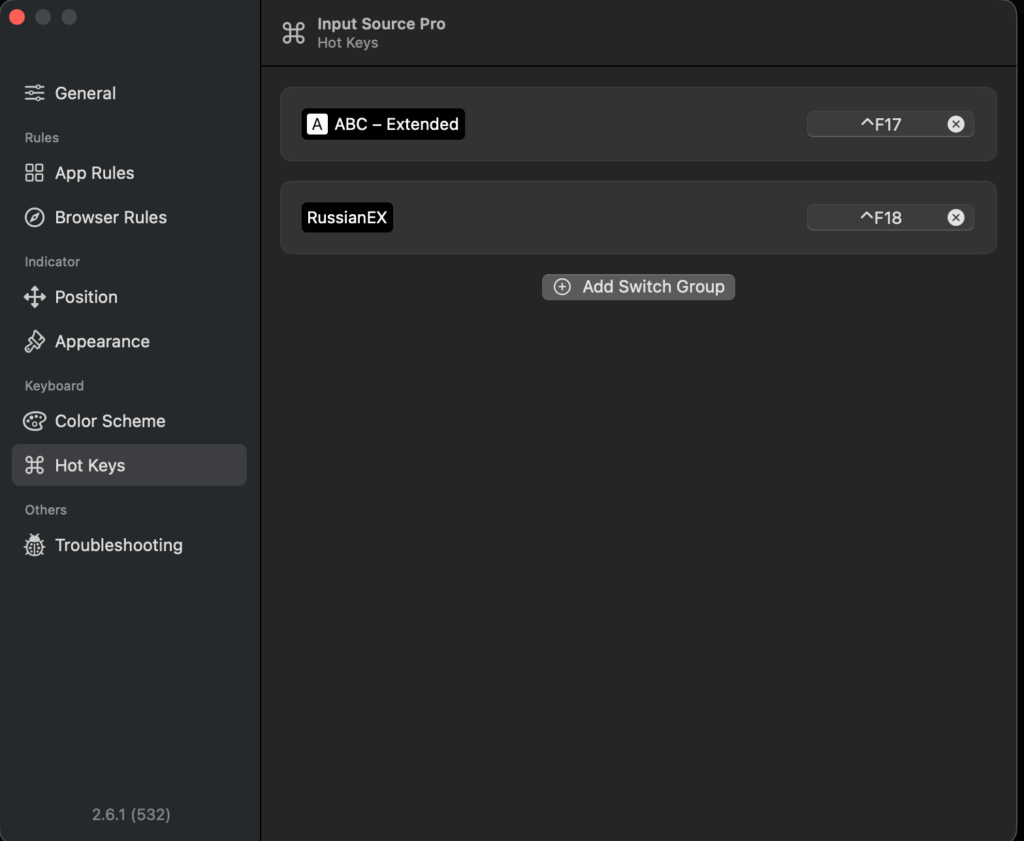
Task: Click the Position arrows icon
Action: (x=35, y=297)
